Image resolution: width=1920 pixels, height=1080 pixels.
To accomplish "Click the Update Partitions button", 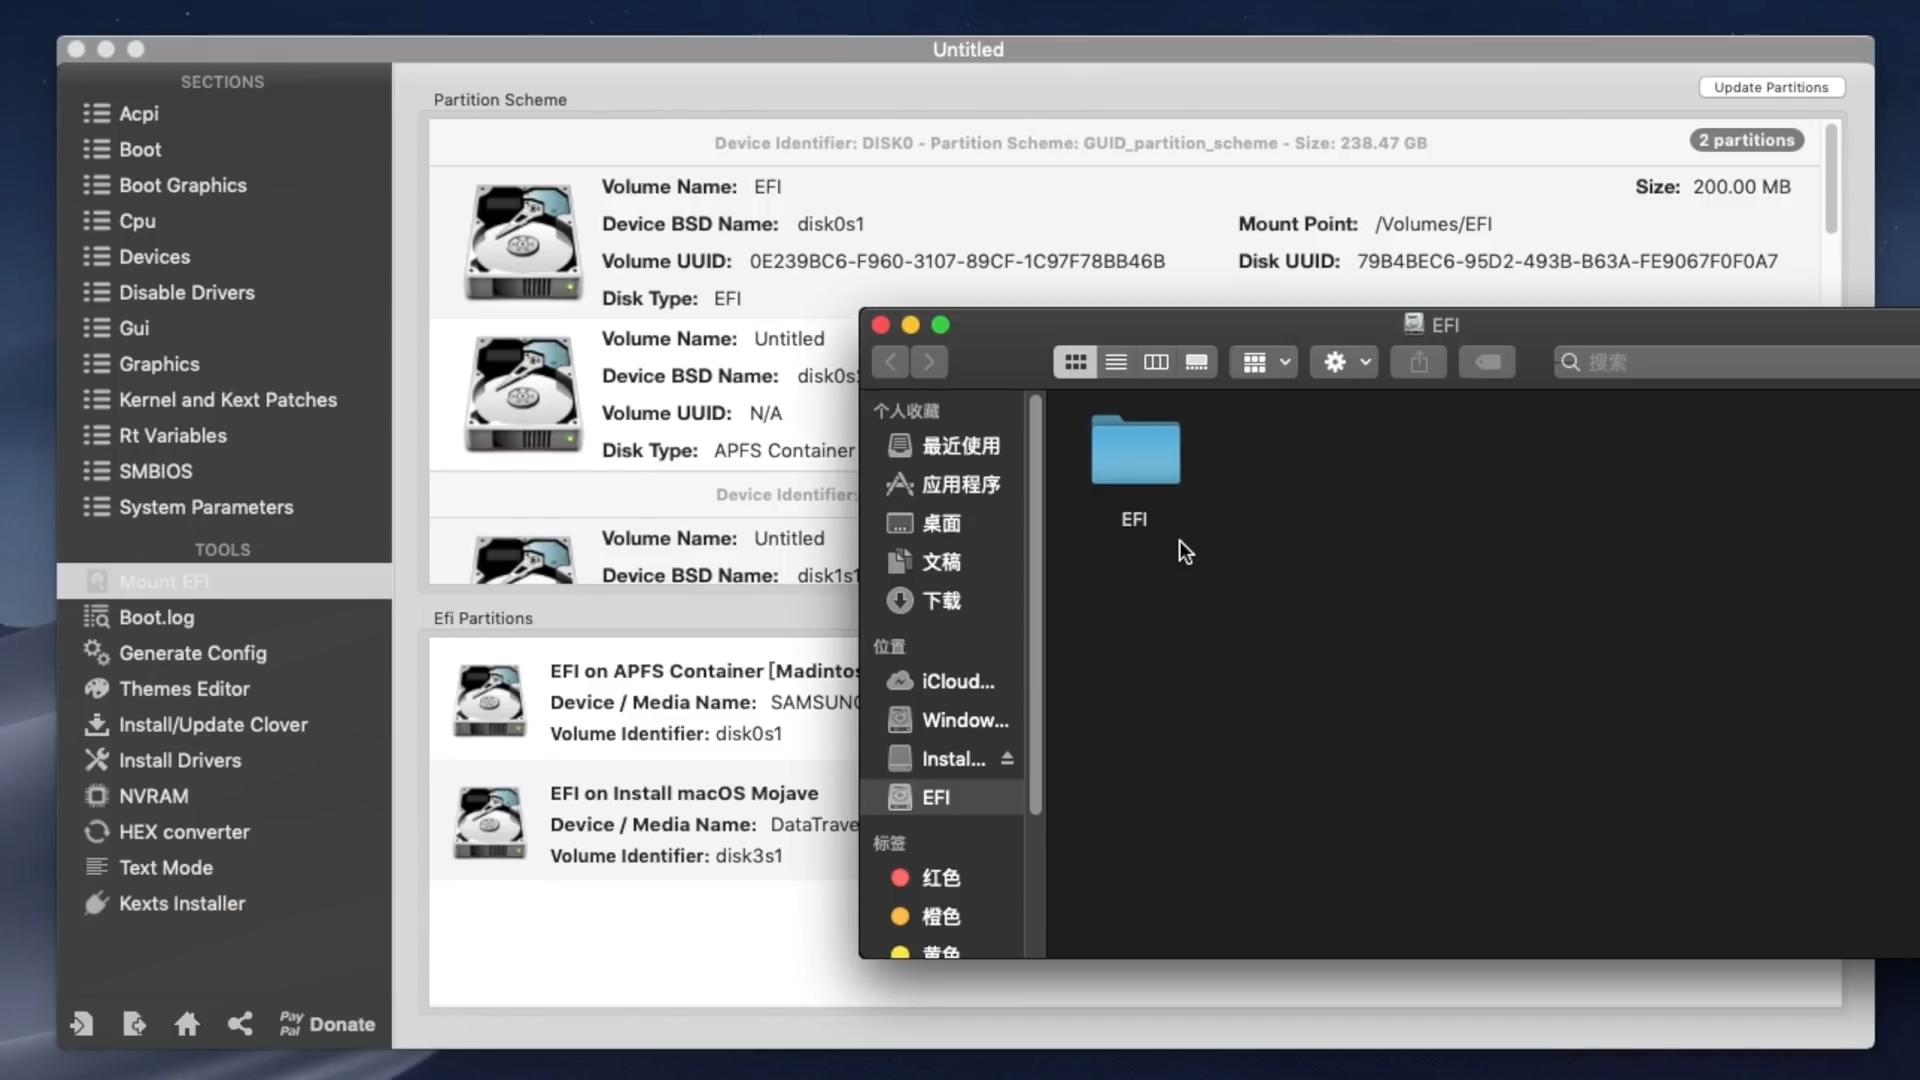I will [1770, 87].
